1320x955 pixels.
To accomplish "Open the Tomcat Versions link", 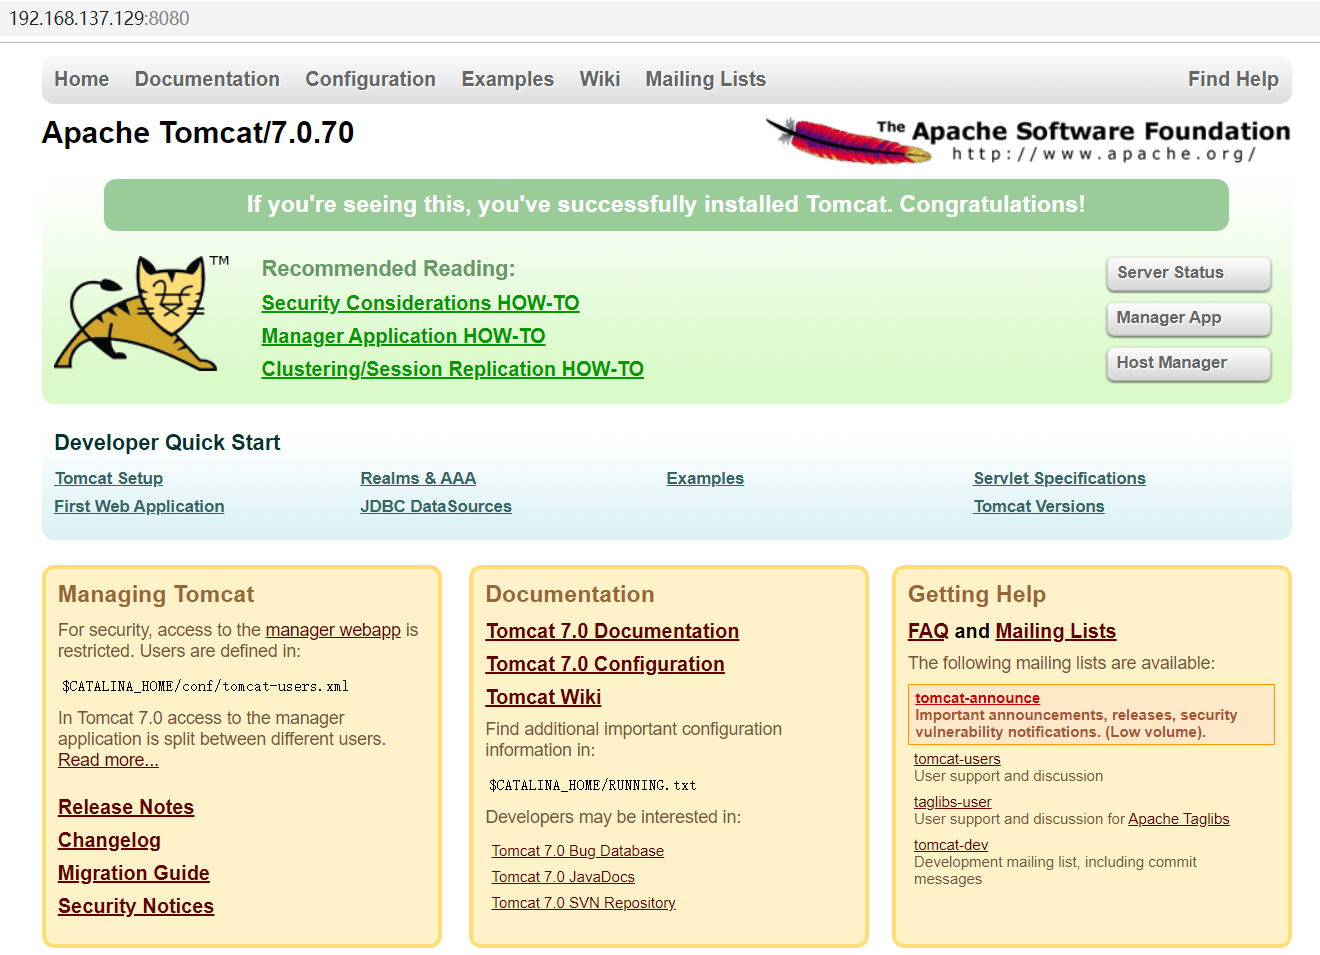I will click(1039, 506).
